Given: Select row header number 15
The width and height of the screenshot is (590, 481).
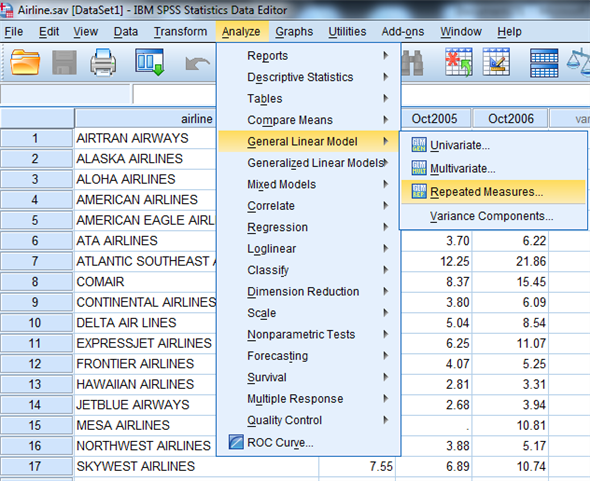Looking at the screenshot, I should tap(36, 425).
